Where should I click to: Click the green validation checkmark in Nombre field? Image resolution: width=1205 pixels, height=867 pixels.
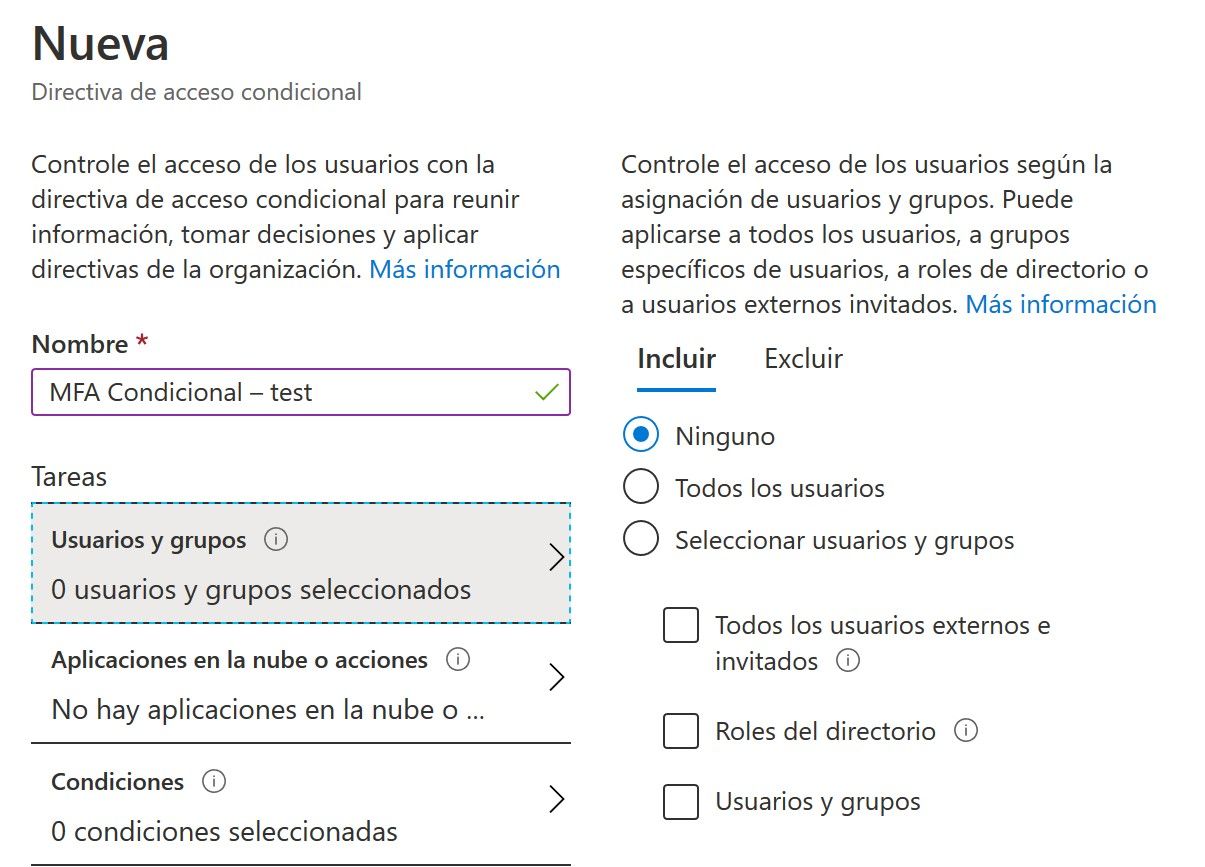(545, 392)
